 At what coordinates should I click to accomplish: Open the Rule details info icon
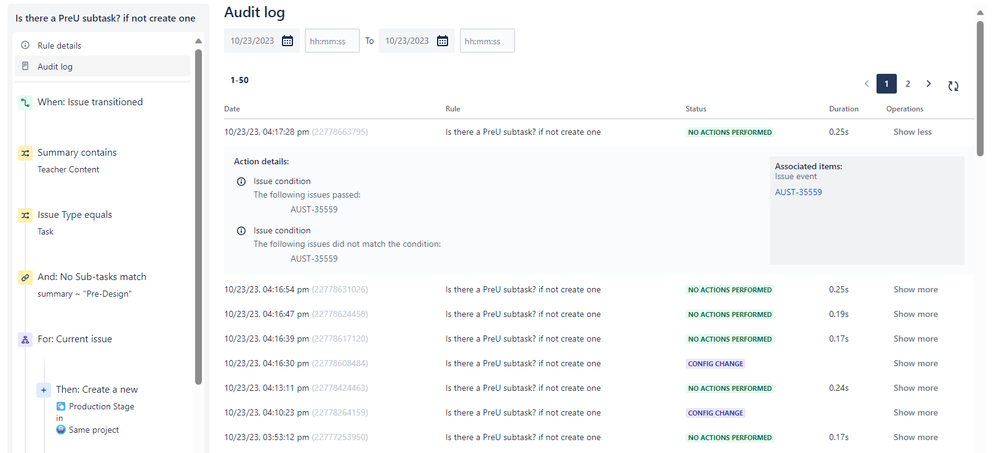(25, 45)
